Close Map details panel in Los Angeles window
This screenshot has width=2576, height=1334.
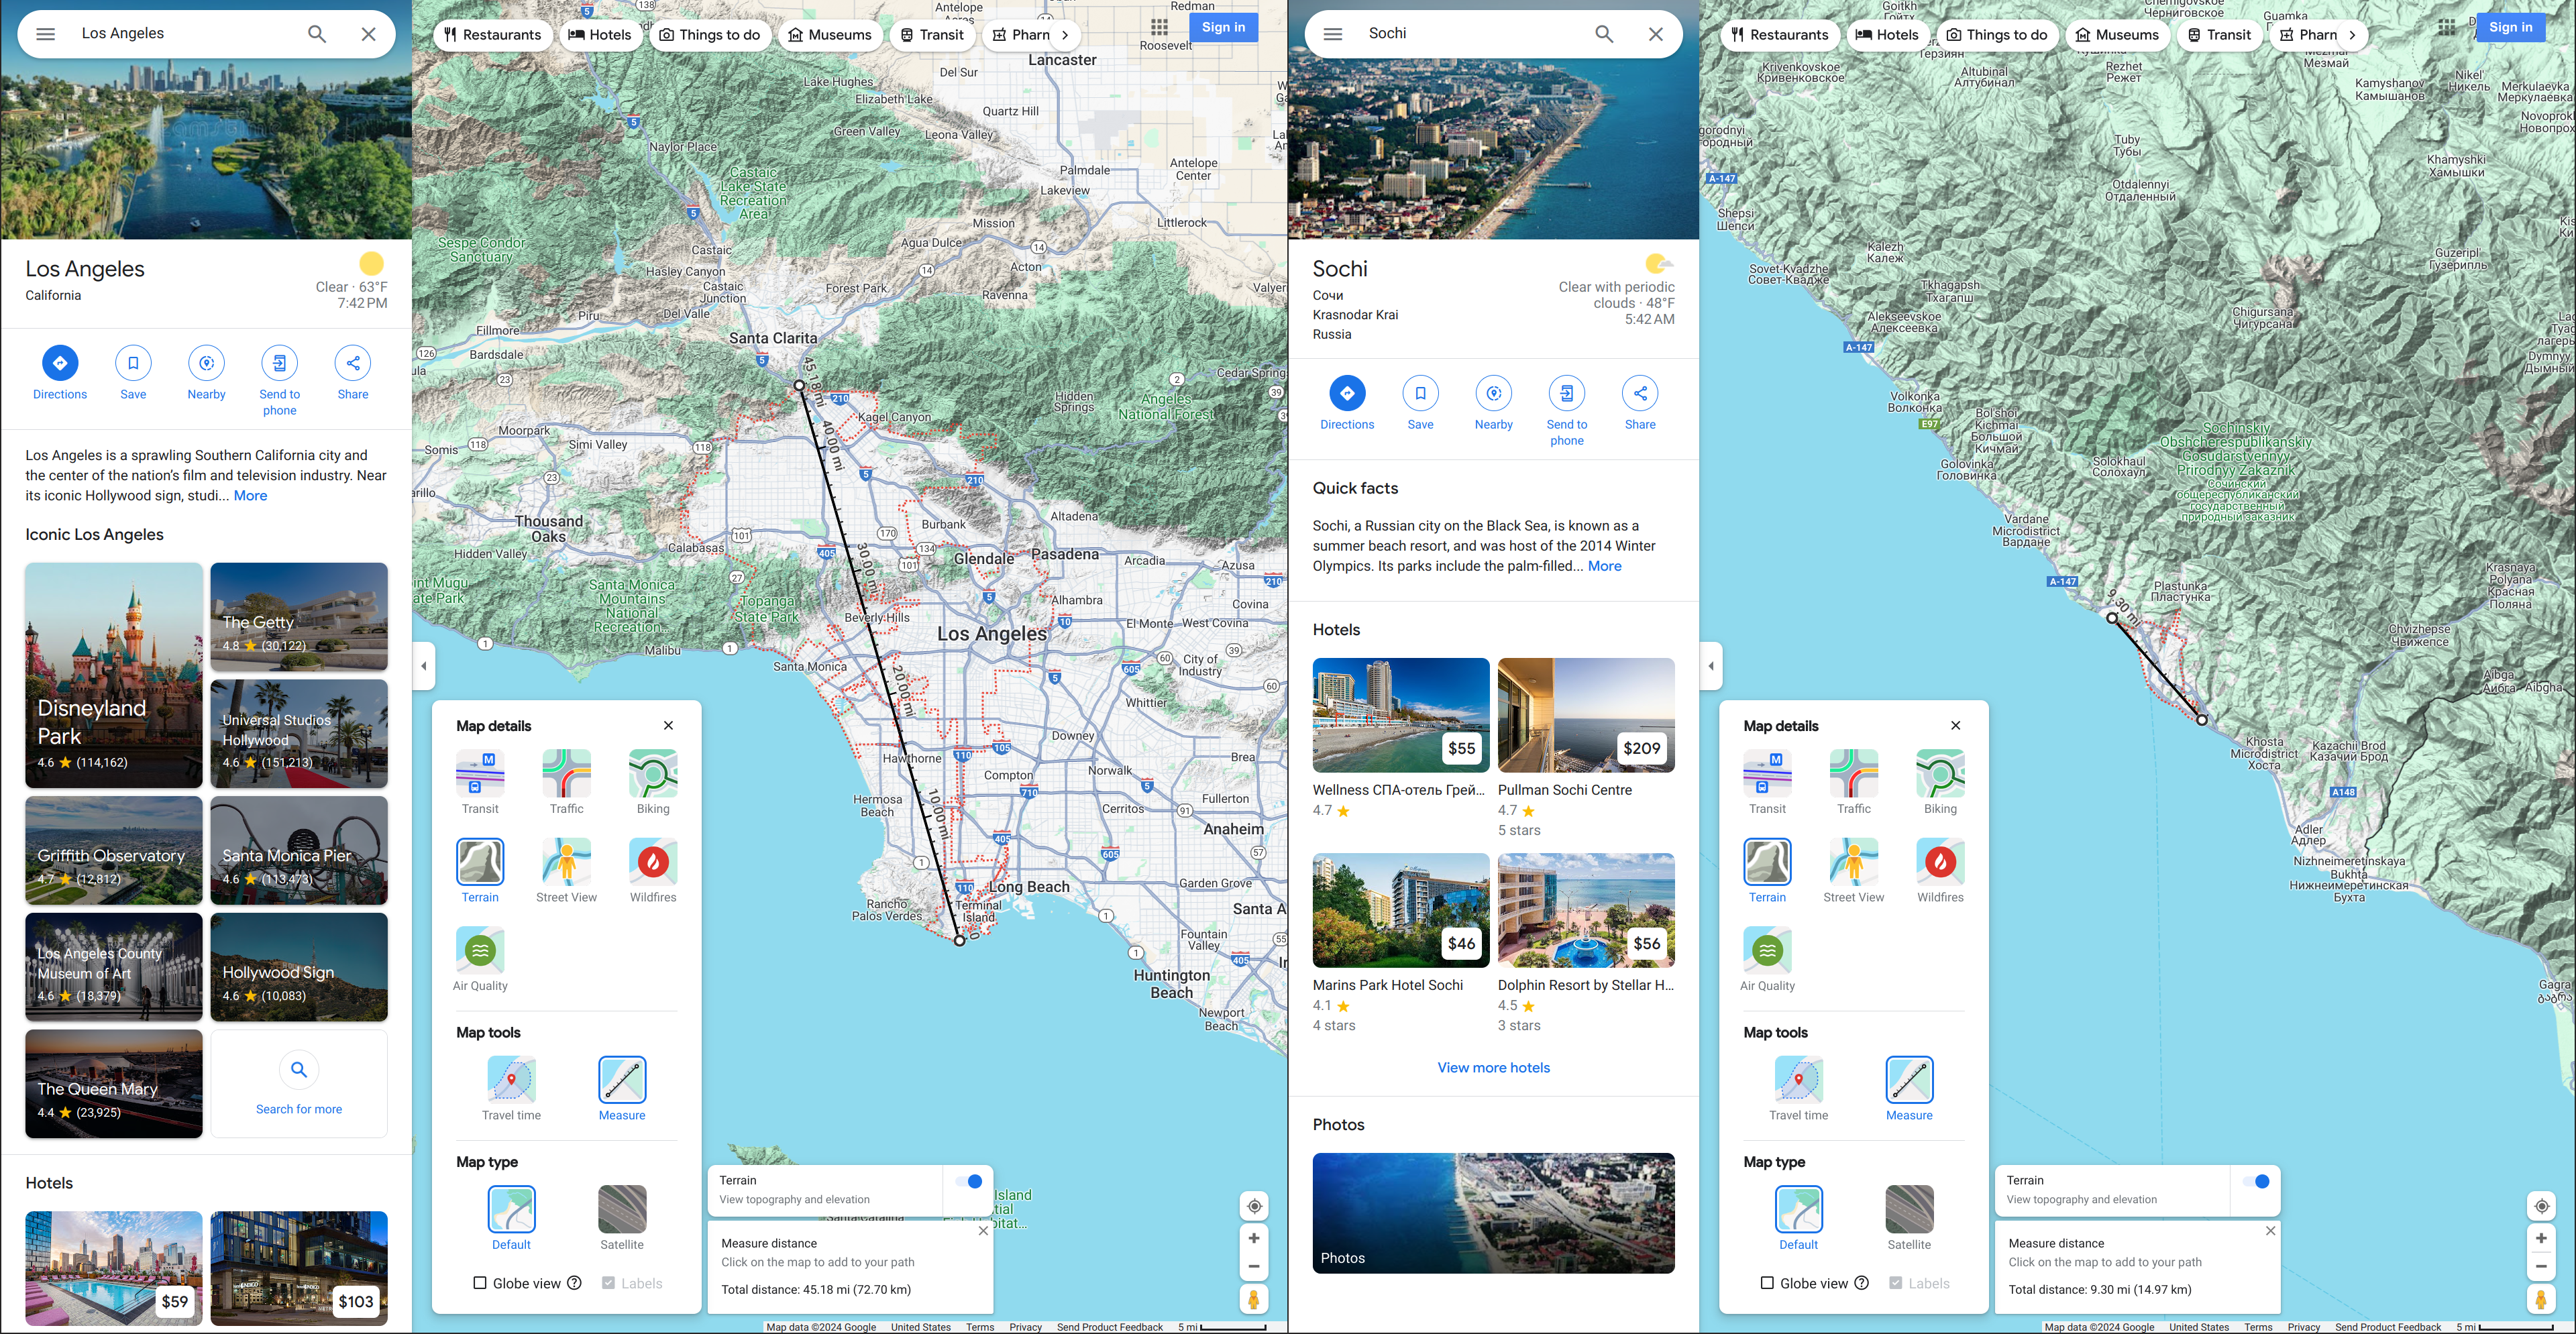click(668, 726)
